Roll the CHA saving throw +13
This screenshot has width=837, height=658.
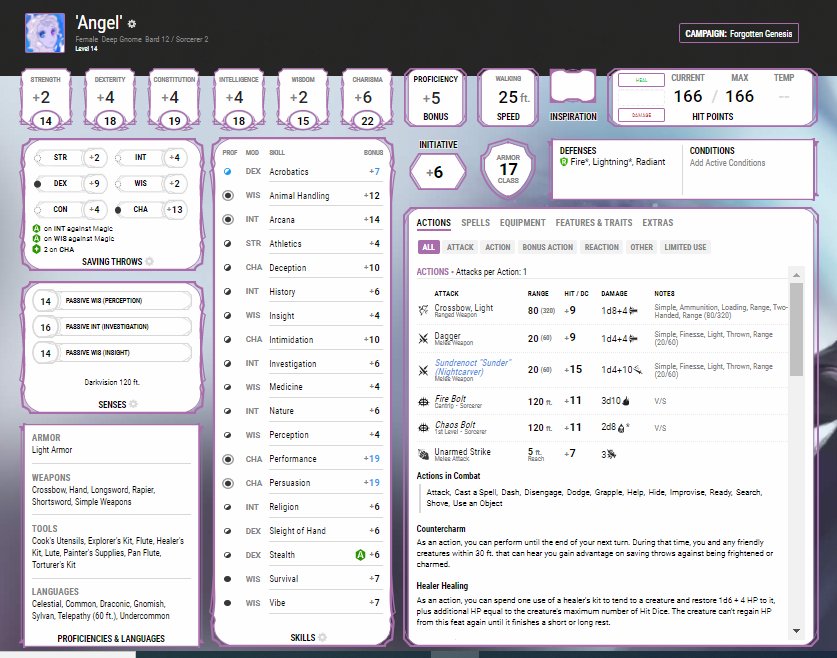tap(151, 210)
